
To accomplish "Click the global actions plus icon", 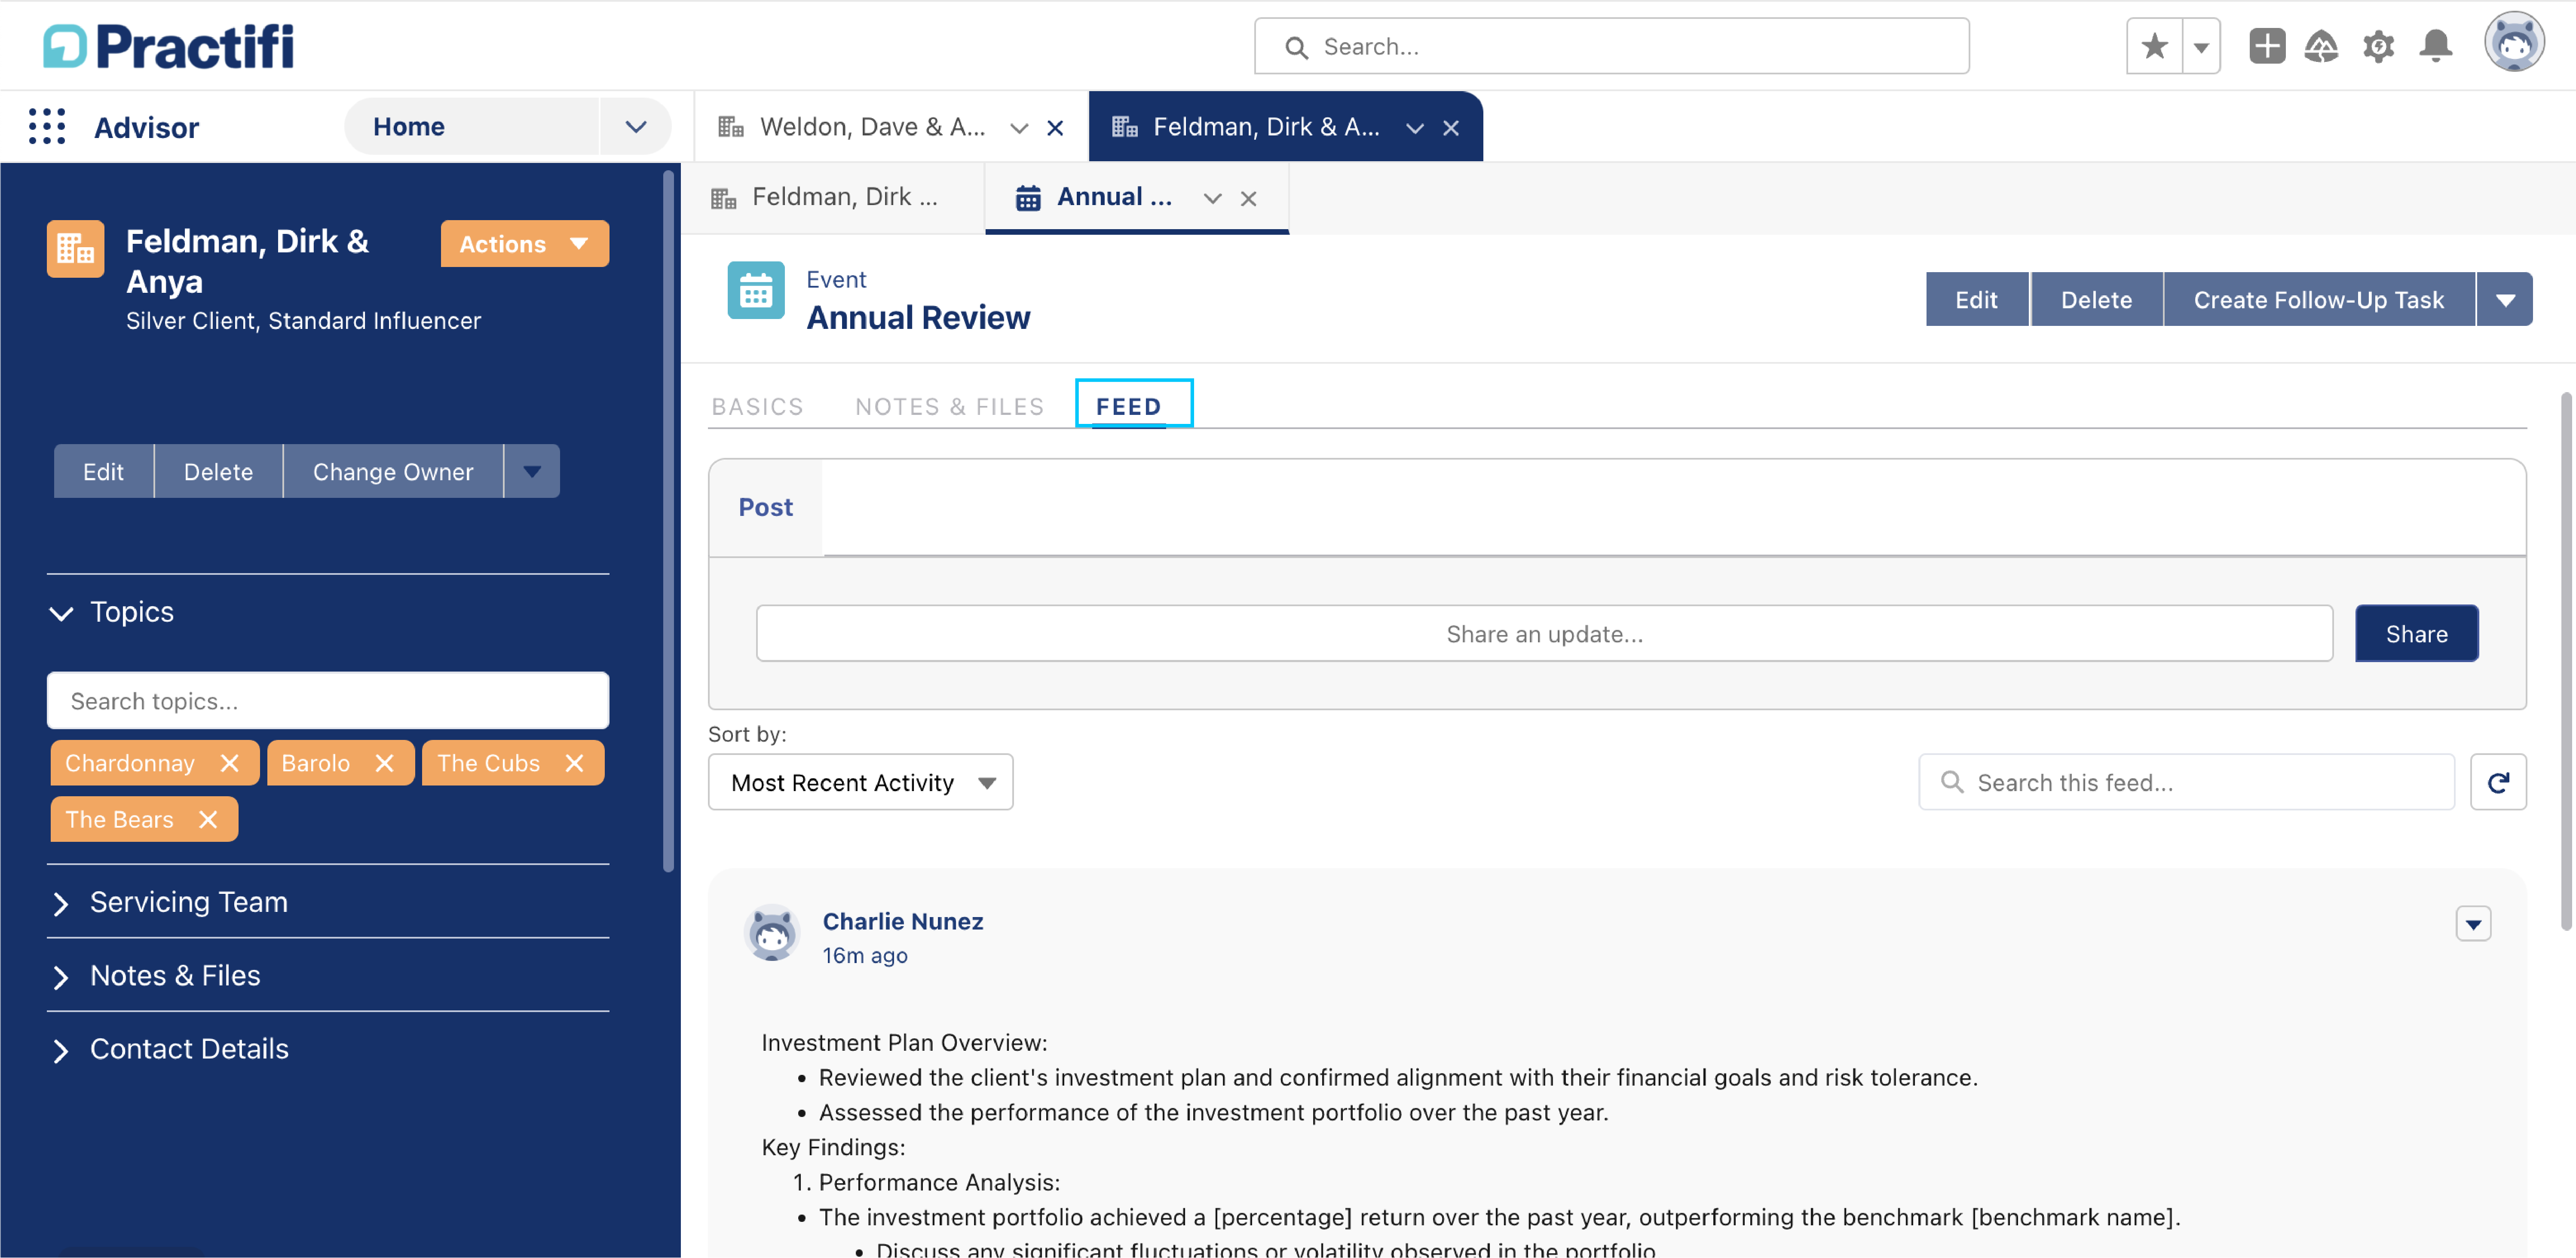I will (x=2267, y=46).
